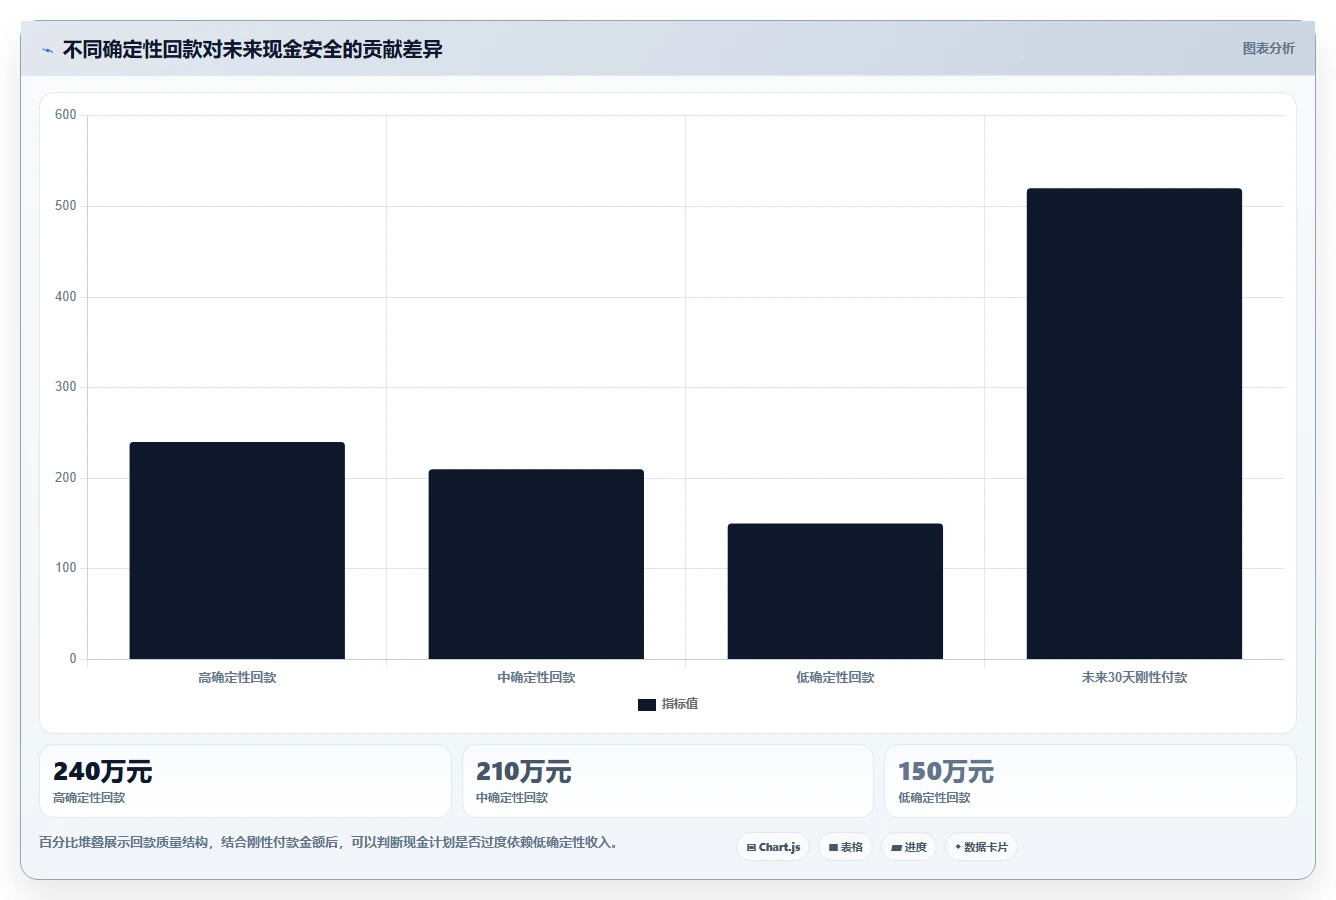Image resolution: width=1336 pixels, height=900 pixels.
Task: Click the lightning icon beside the chart title
Action: [47, 50]
